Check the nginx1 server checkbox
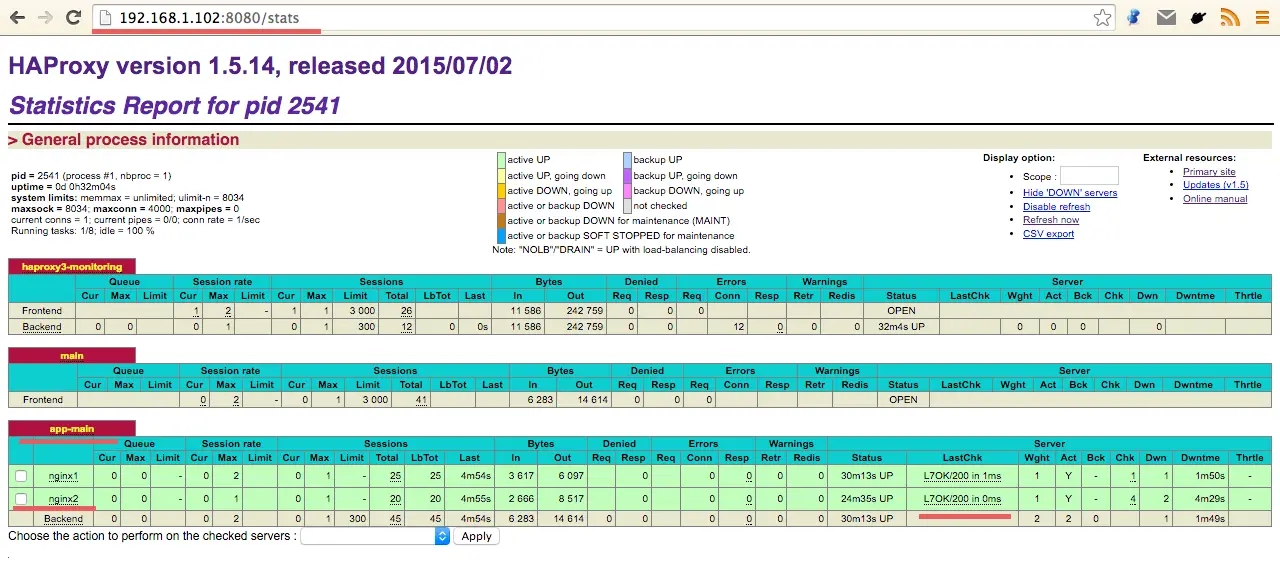The image size is (1280, 566). 21,476
